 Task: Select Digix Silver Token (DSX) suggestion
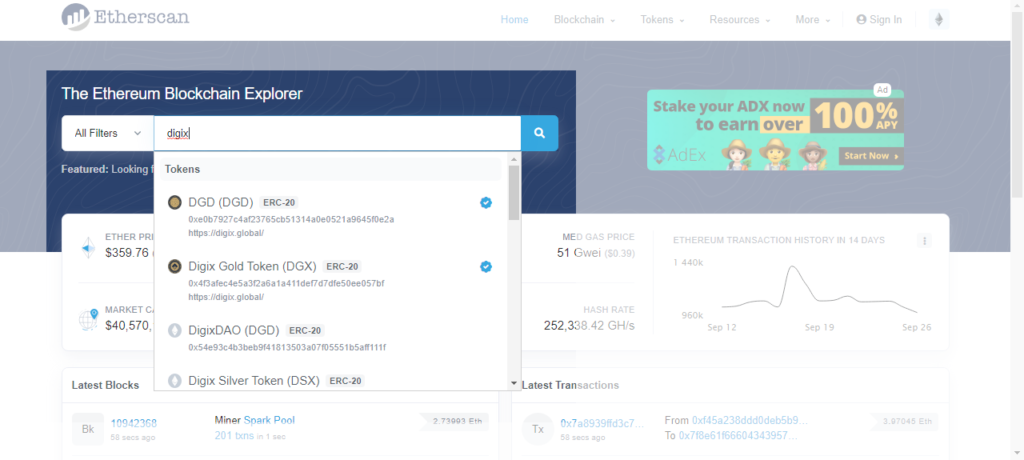(330, 381)
